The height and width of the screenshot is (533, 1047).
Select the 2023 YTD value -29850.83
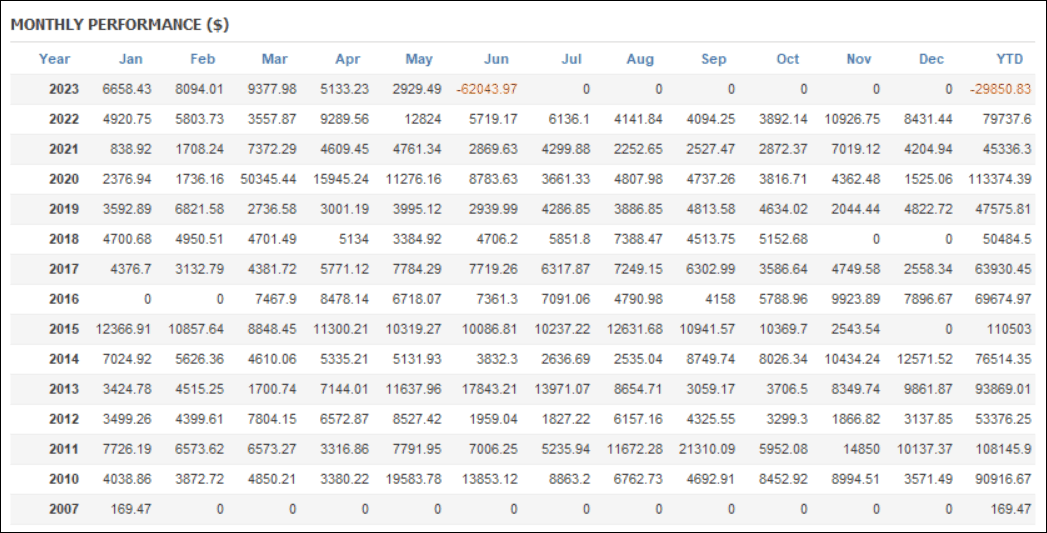pyautogui.click(x=1000, y=89)
